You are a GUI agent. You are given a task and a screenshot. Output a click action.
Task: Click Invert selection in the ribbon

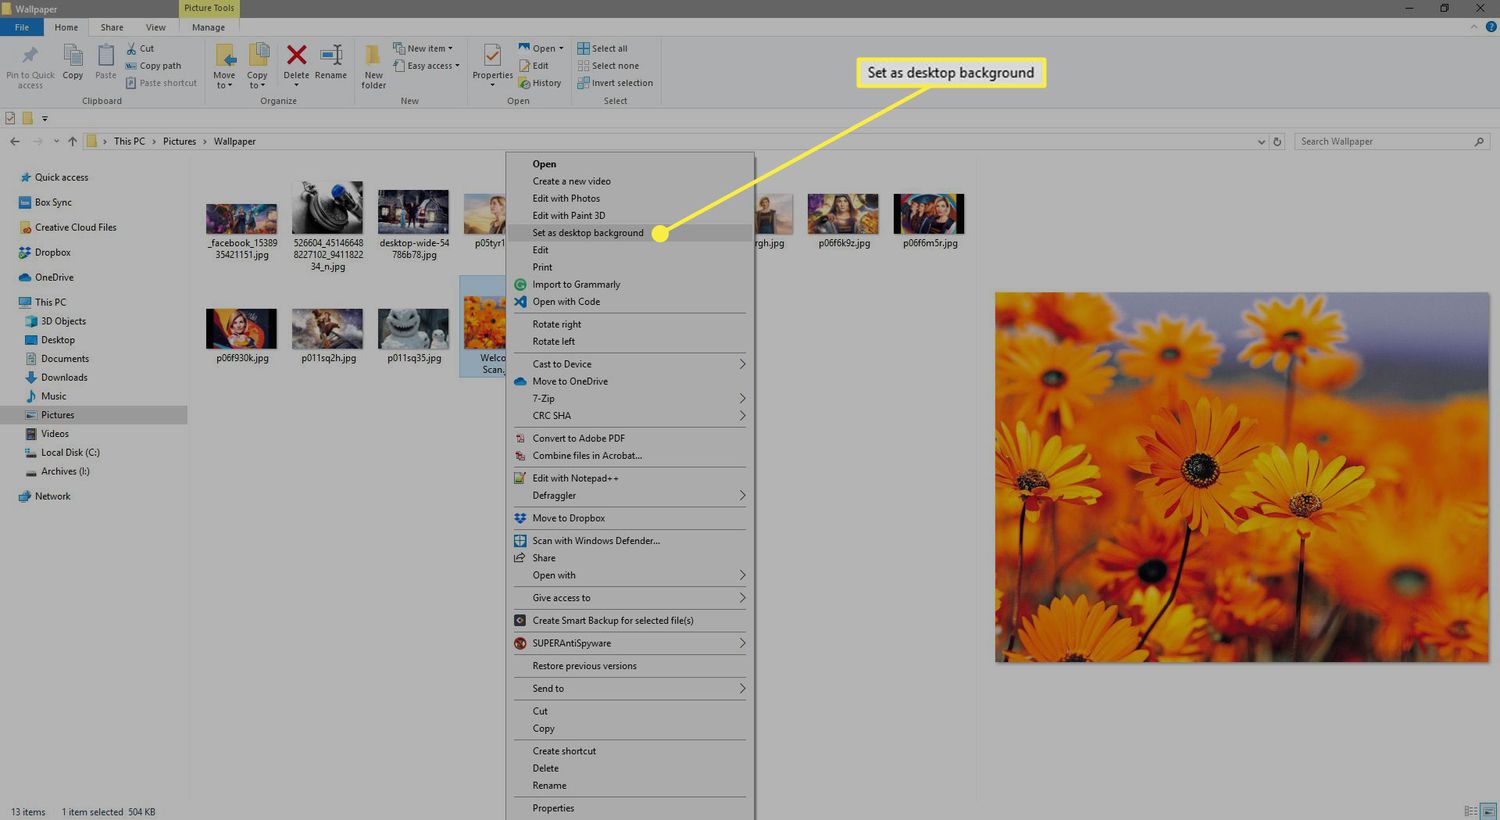[615, 83]
